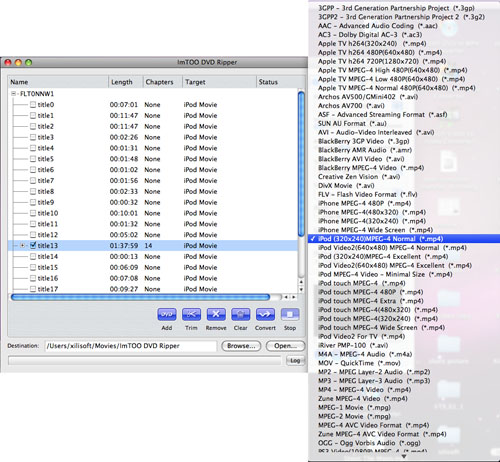Image resolution: width=500 pixels, height=462 pixels.
Task: Click the Add DVD toolbar icon
Action: [x=167, y=314]
